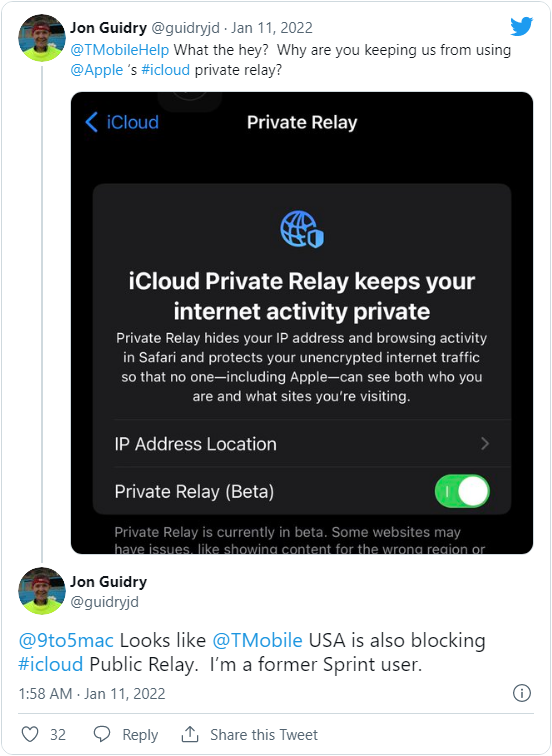Toggle the Private Relay (Beta) switch

462,491
